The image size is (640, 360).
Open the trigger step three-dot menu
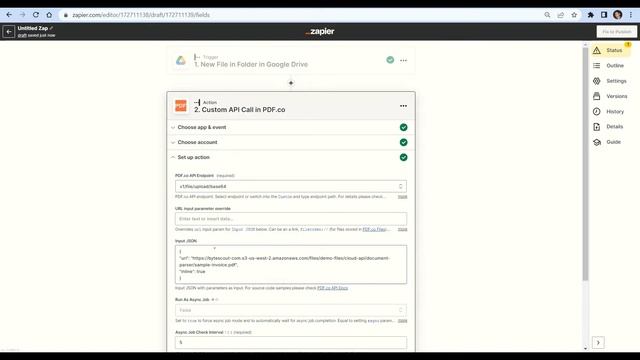pos(403,60)
